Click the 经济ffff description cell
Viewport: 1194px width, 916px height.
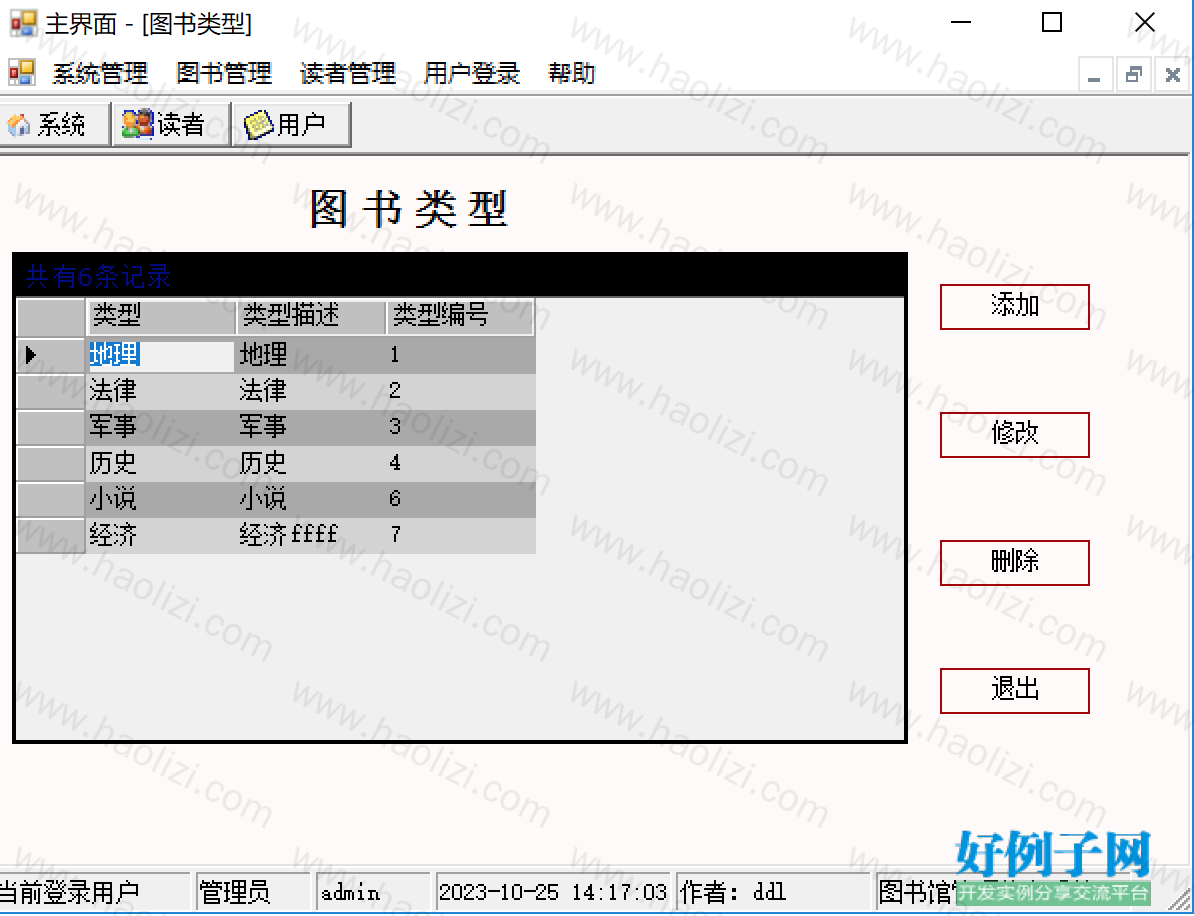(x=311, y=535)
